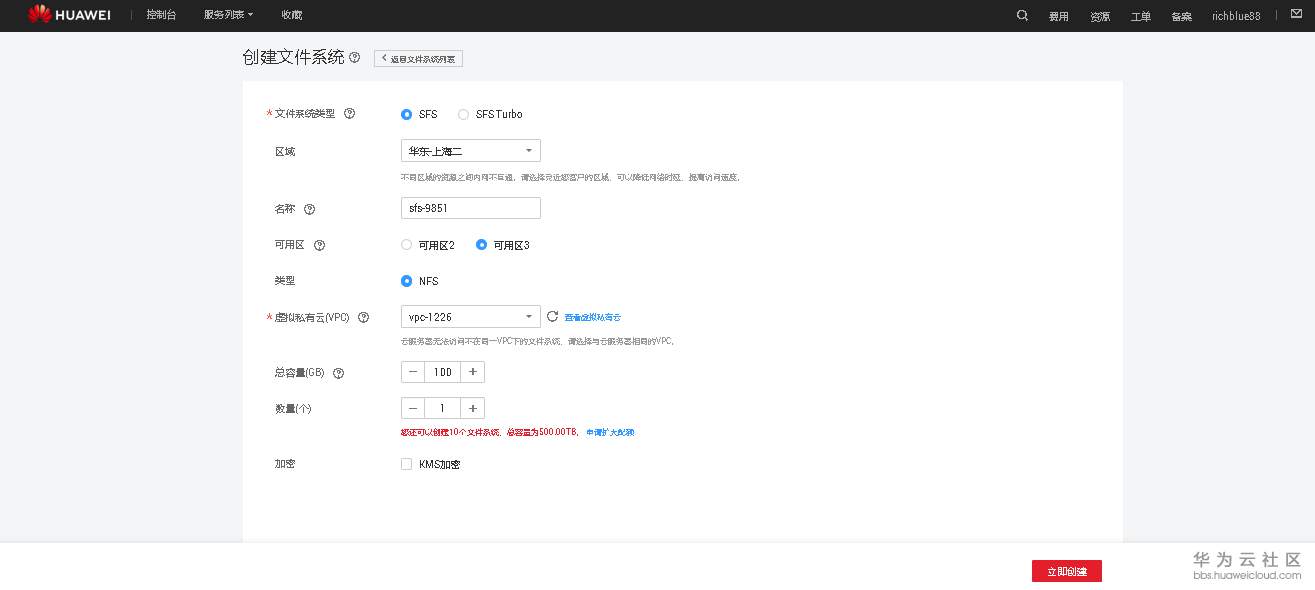This screenshot has width=1315, height=590.
Task: Open 备案 menu
Action: pyautogui.click(x=1181, y=16)
